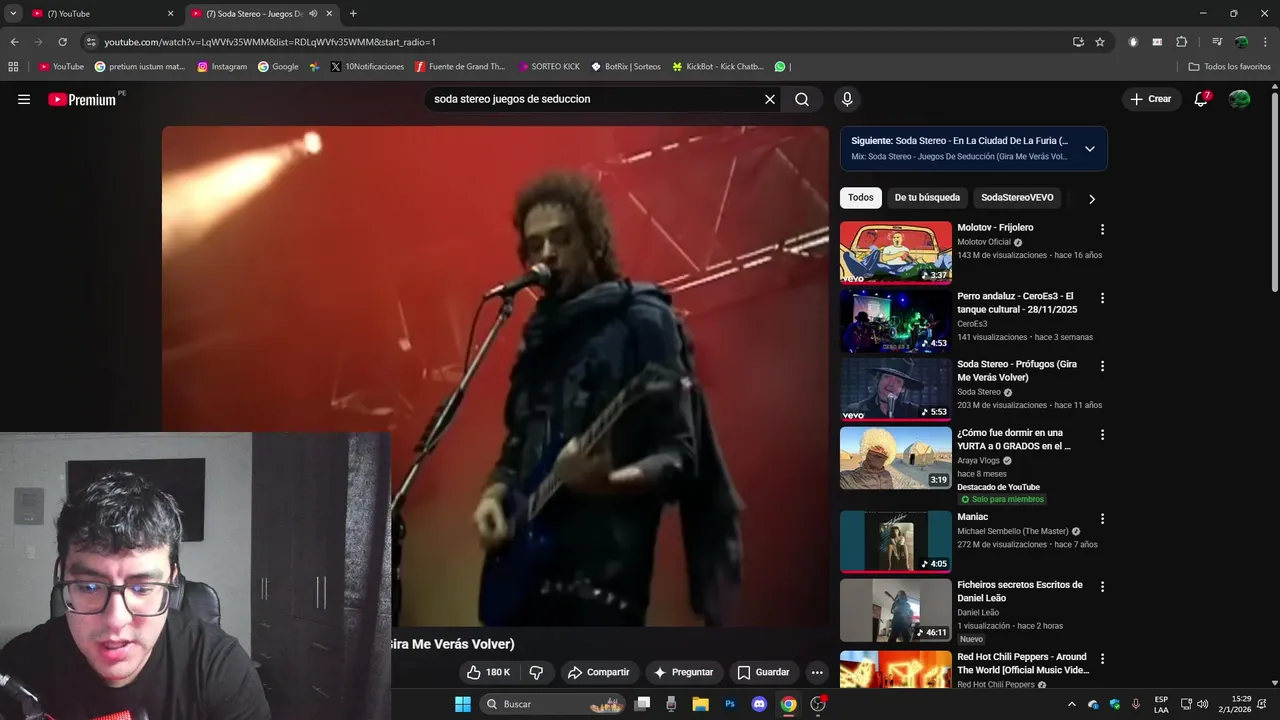Screen dimensions: 1280x720
Task: Like the video with 180 K likes
Action: [488, 672]
